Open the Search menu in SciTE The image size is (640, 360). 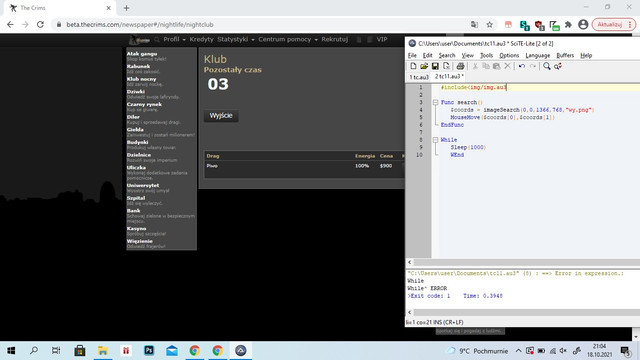tap(447, 55)
